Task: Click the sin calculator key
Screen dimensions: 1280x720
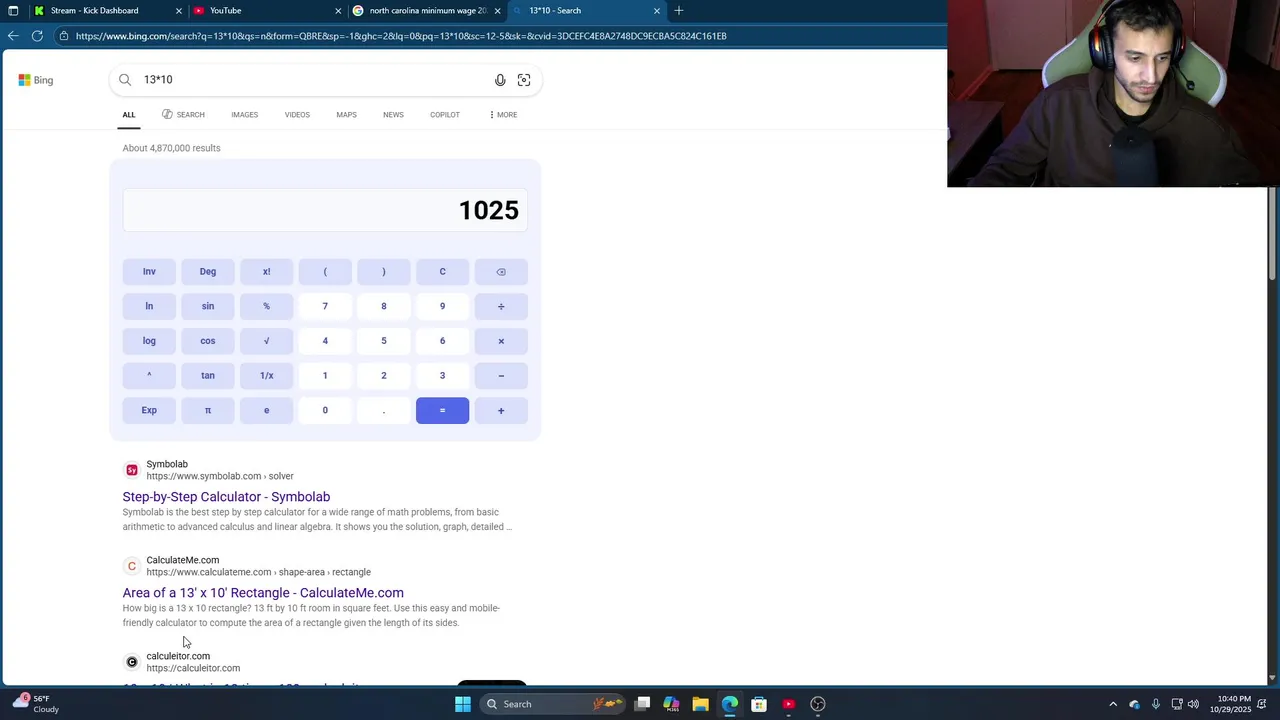Action: click(208, 306)
